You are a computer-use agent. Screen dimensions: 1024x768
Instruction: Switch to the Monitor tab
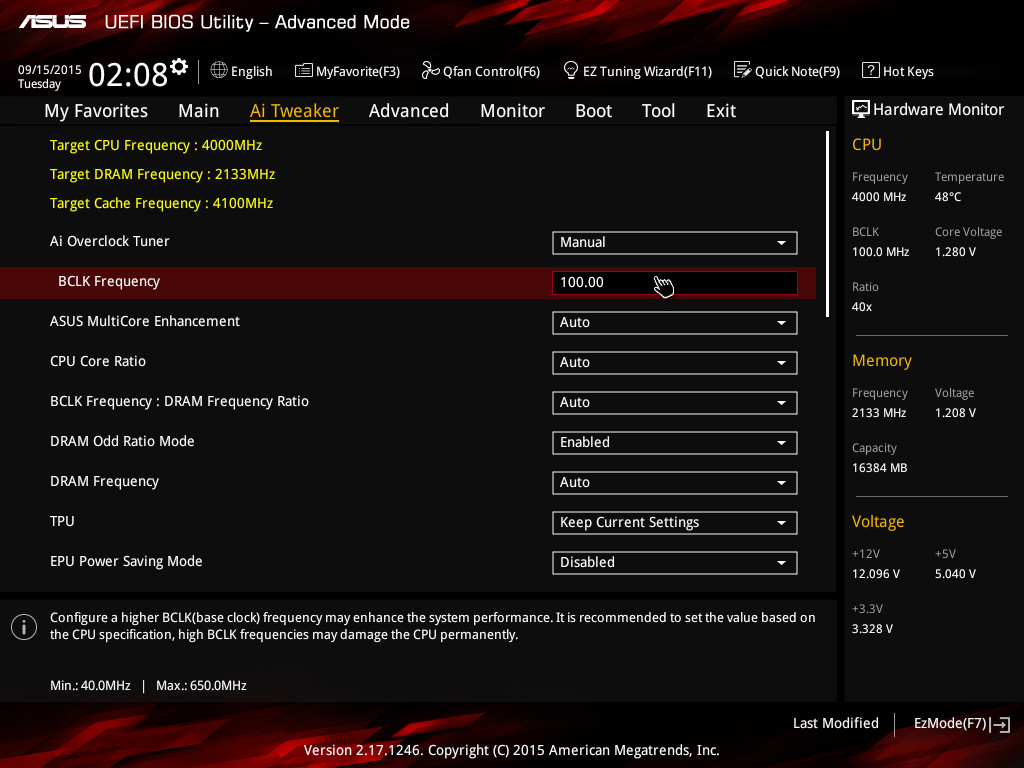pos(512,111)
